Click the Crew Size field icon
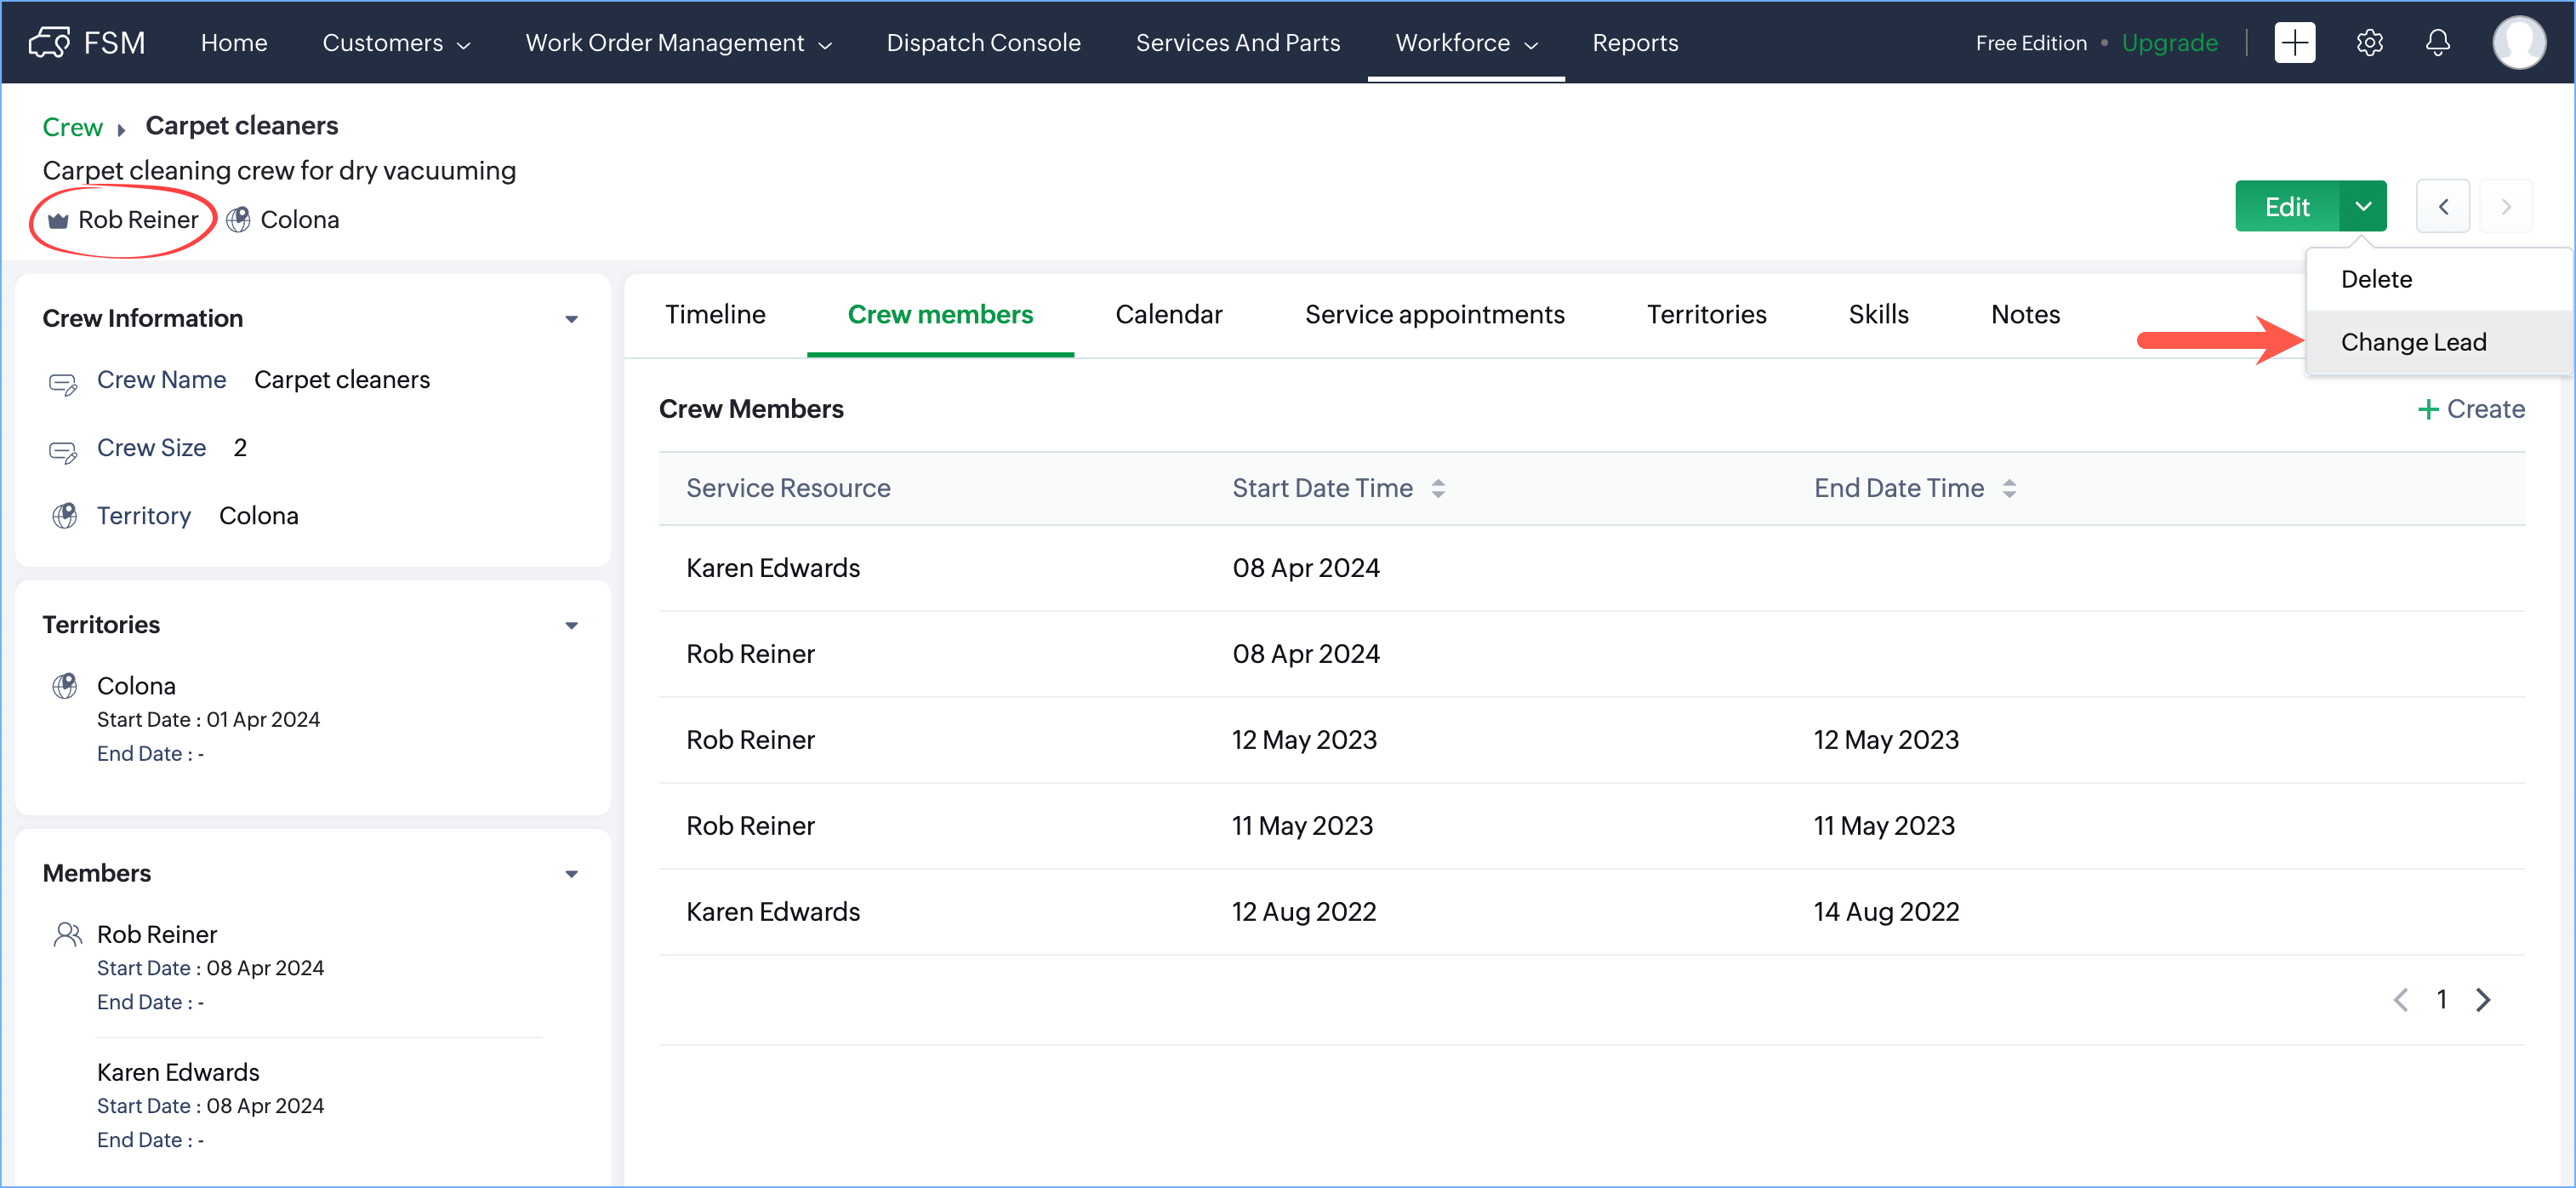The image size is (2576, 1188). tap(63, 452)
